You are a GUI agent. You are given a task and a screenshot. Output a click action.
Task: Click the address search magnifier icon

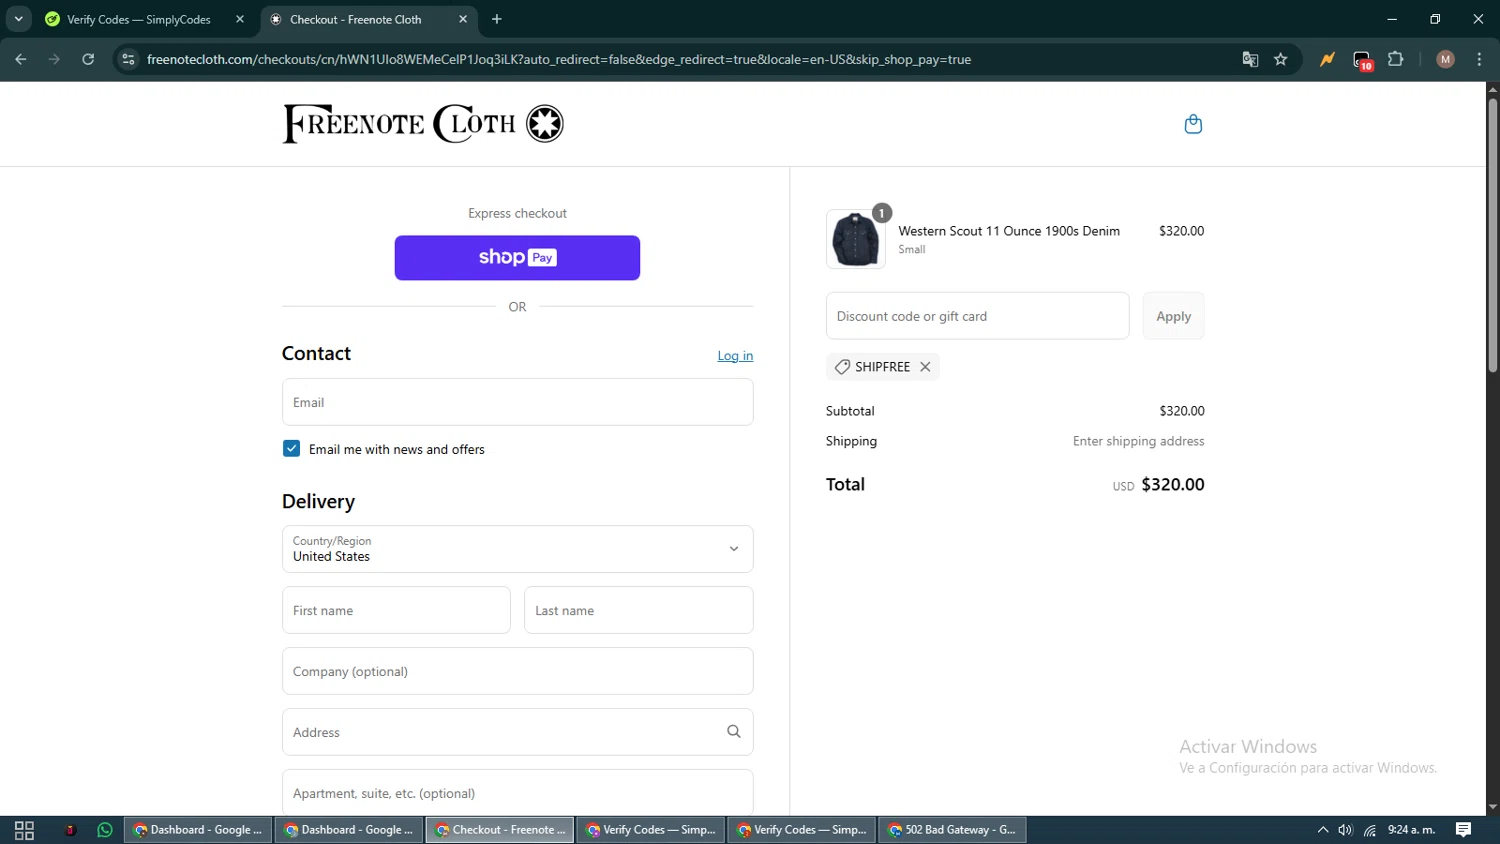(734, 732)
